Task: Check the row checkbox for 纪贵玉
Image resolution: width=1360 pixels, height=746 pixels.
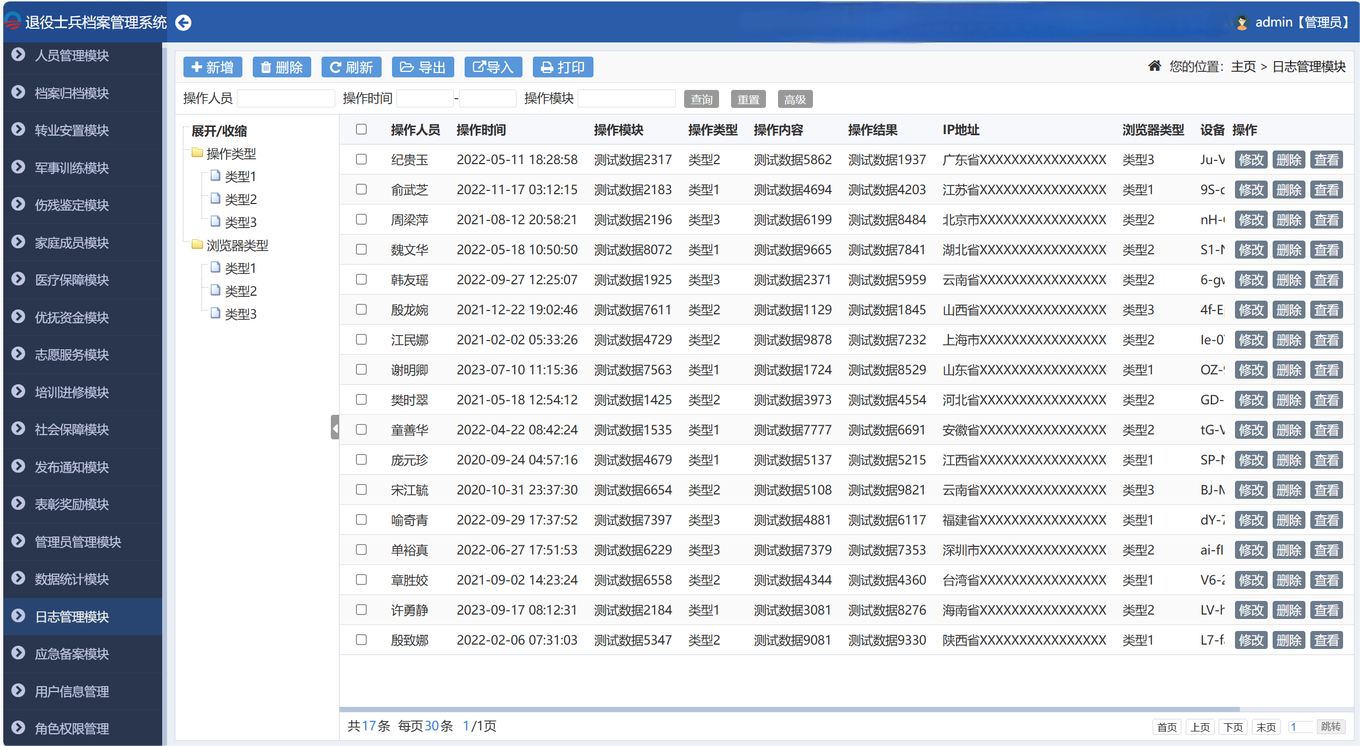Action: pyautogui.click(x=361, y=159)
